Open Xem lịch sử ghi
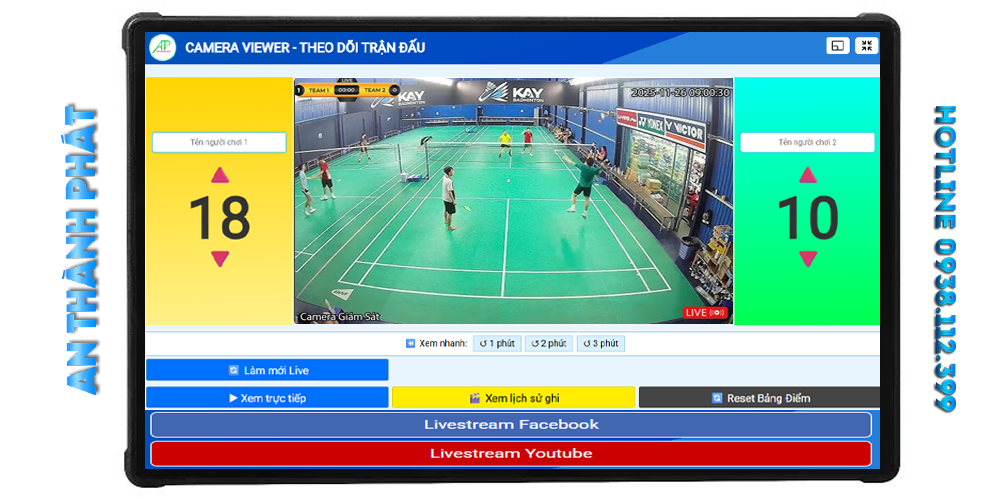 513,398
